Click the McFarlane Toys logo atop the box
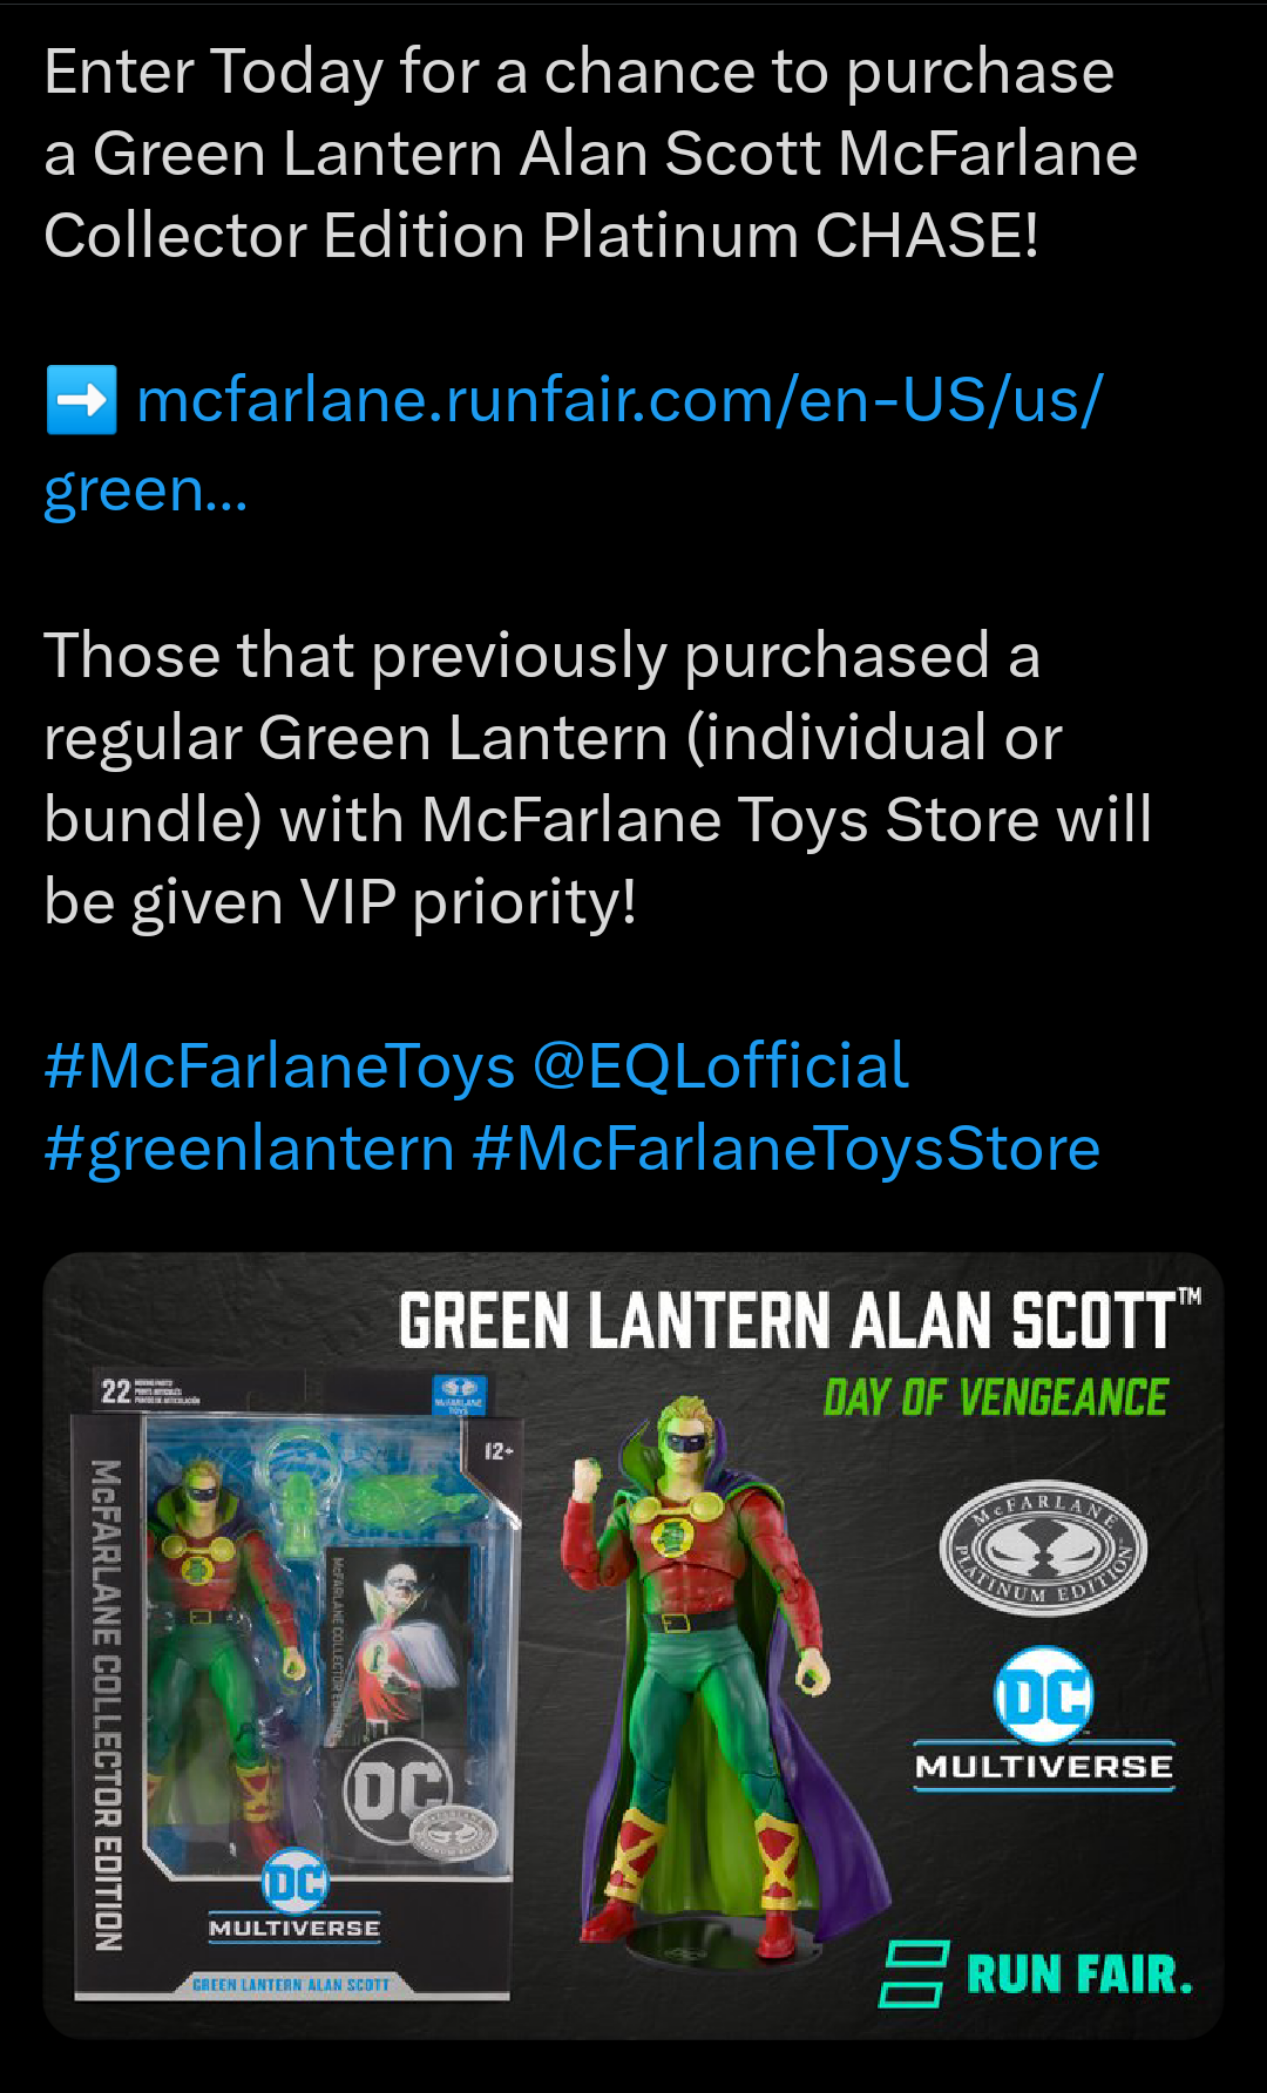Screen dimensions: 1267x2093 tap(459, 1394)
